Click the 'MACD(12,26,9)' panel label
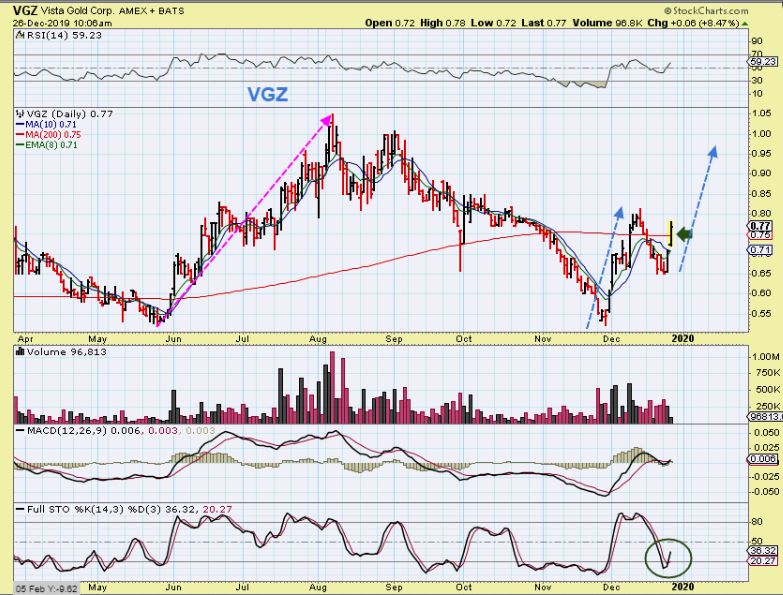The width and height of the screenshot is (783, 595). coord(67,431)
